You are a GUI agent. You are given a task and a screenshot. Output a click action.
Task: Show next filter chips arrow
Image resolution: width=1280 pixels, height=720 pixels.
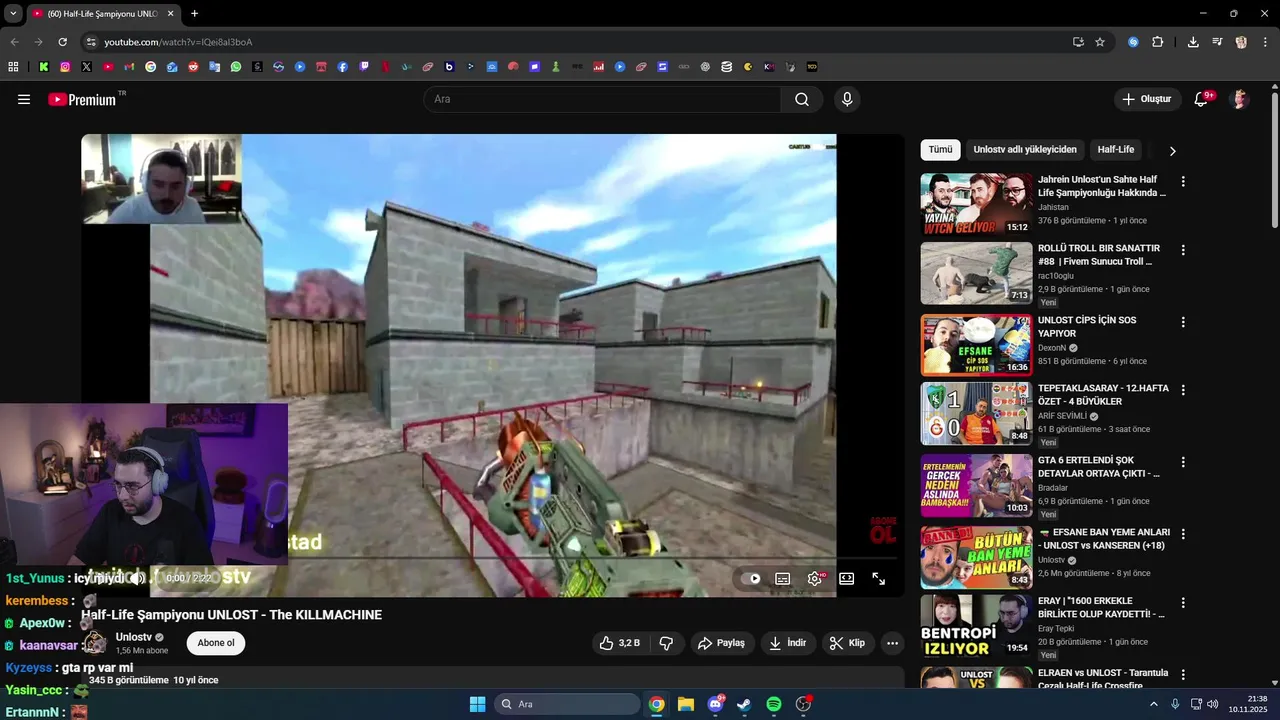tap(1172, 151)
